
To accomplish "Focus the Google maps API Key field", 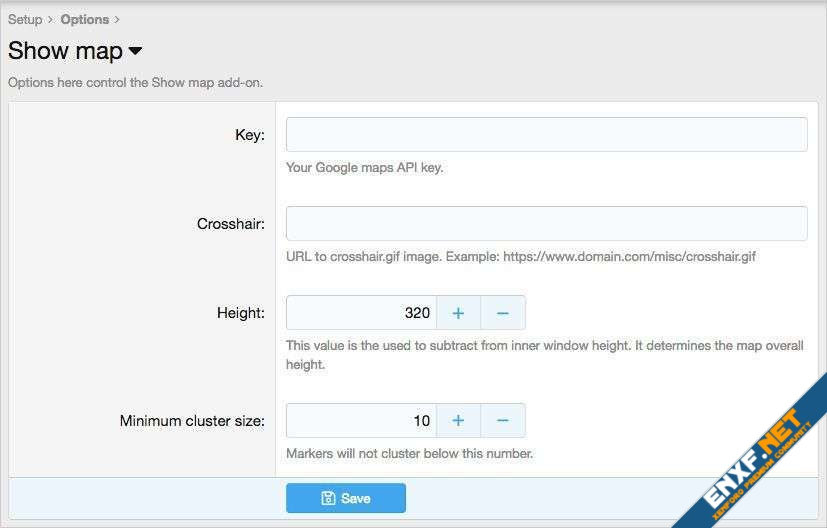I will 546,135.
